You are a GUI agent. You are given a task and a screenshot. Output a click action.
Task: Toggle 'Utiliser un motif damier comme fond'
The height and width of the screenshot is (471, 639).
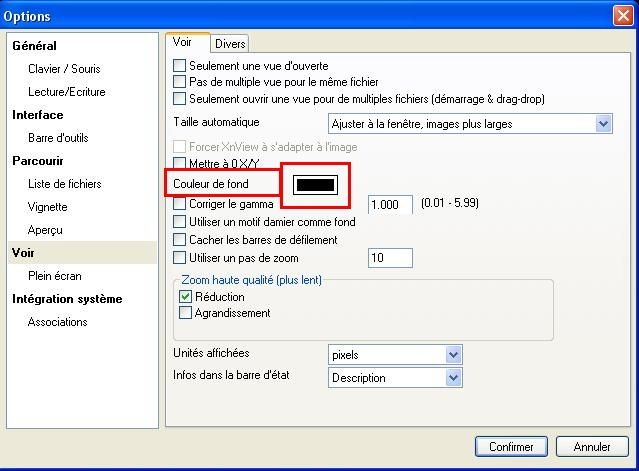pos(181,222)
